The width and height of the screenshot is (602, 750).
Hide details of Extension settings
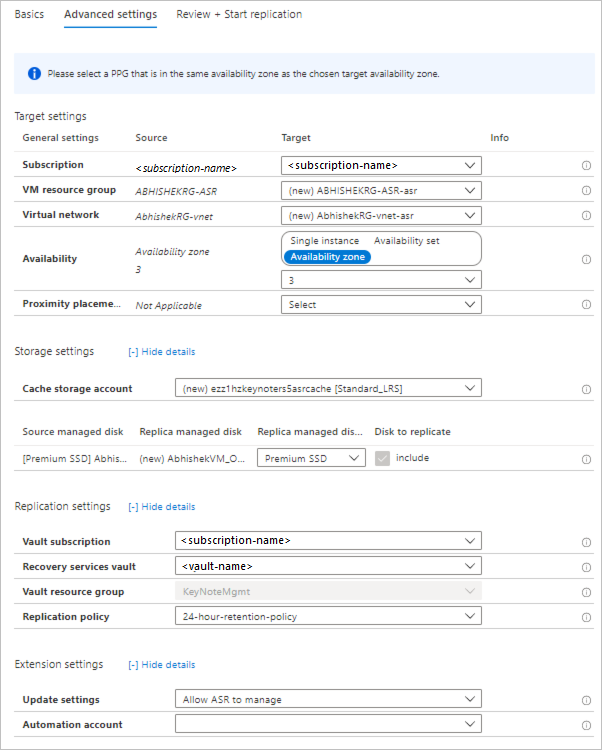[x=162, y=665]
